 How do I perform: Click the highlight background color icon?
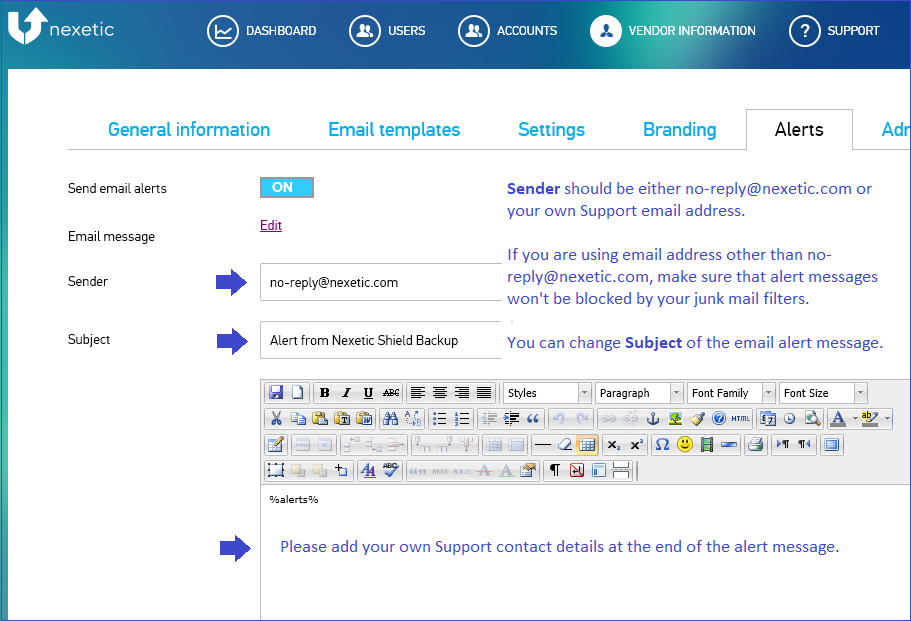[x=870, y=418]
